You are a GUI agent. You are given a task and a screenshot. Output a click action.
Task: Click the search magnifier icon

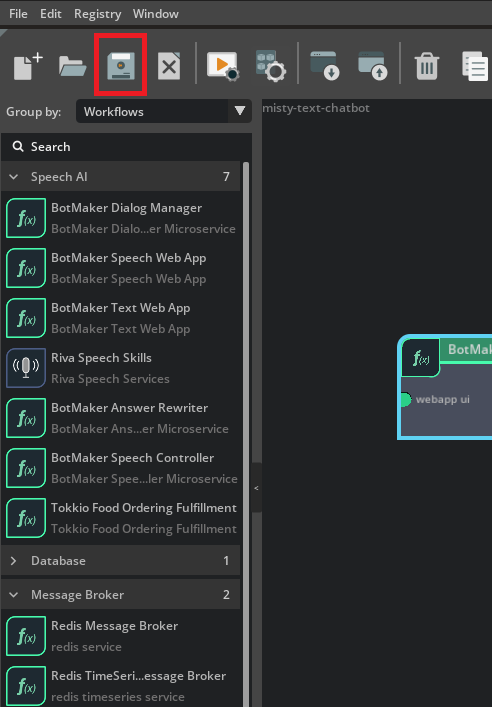(x=18, y=146)
